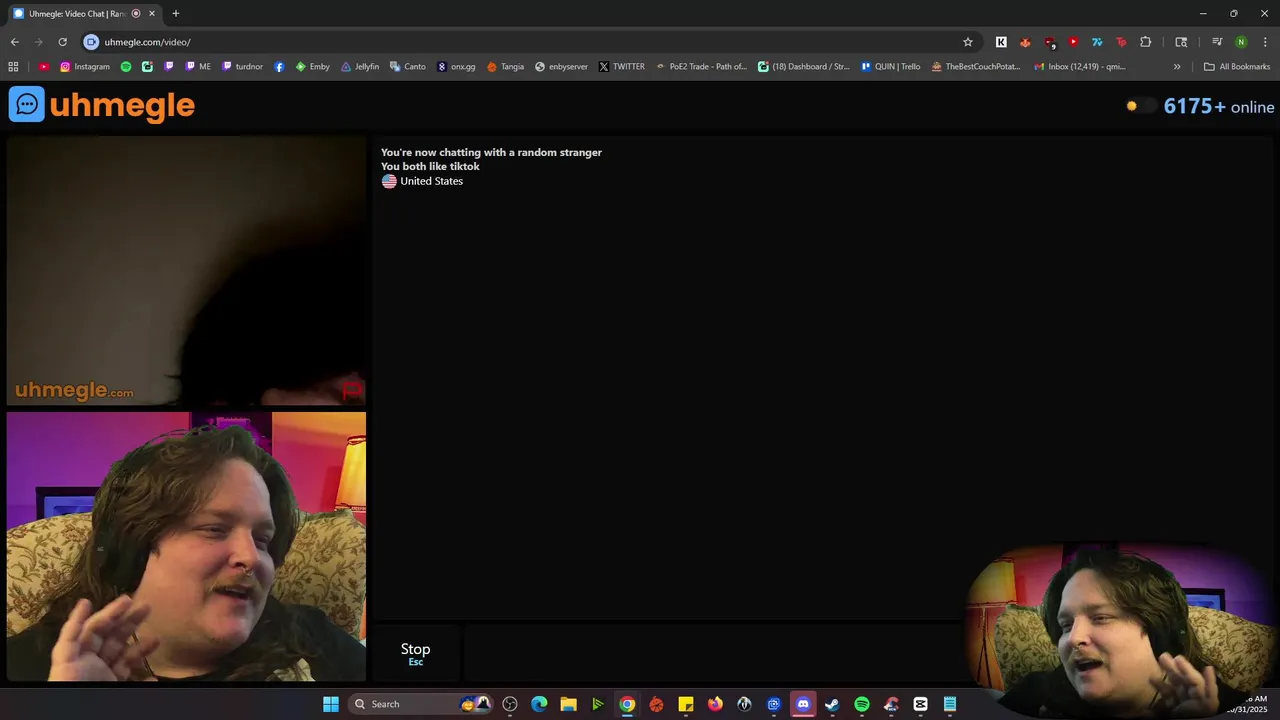Image resolution: width=1280 pixels, height=720 pixels.
Task: Open the All Bookmarks folder
Action: (1237, 67)
